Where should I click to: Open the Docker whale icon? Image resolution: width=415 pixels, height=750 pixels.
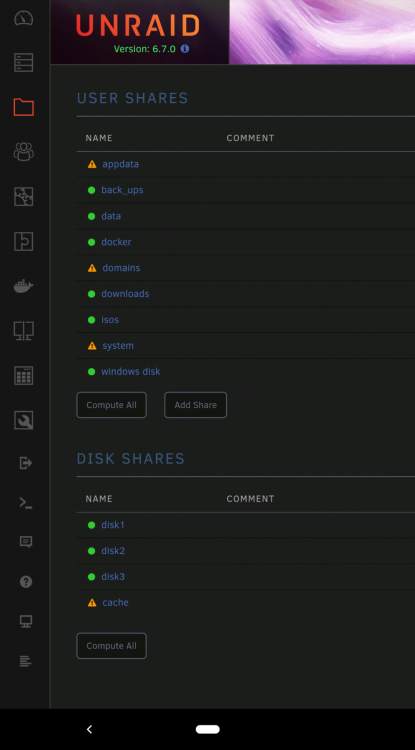click(x=23, y=286)
